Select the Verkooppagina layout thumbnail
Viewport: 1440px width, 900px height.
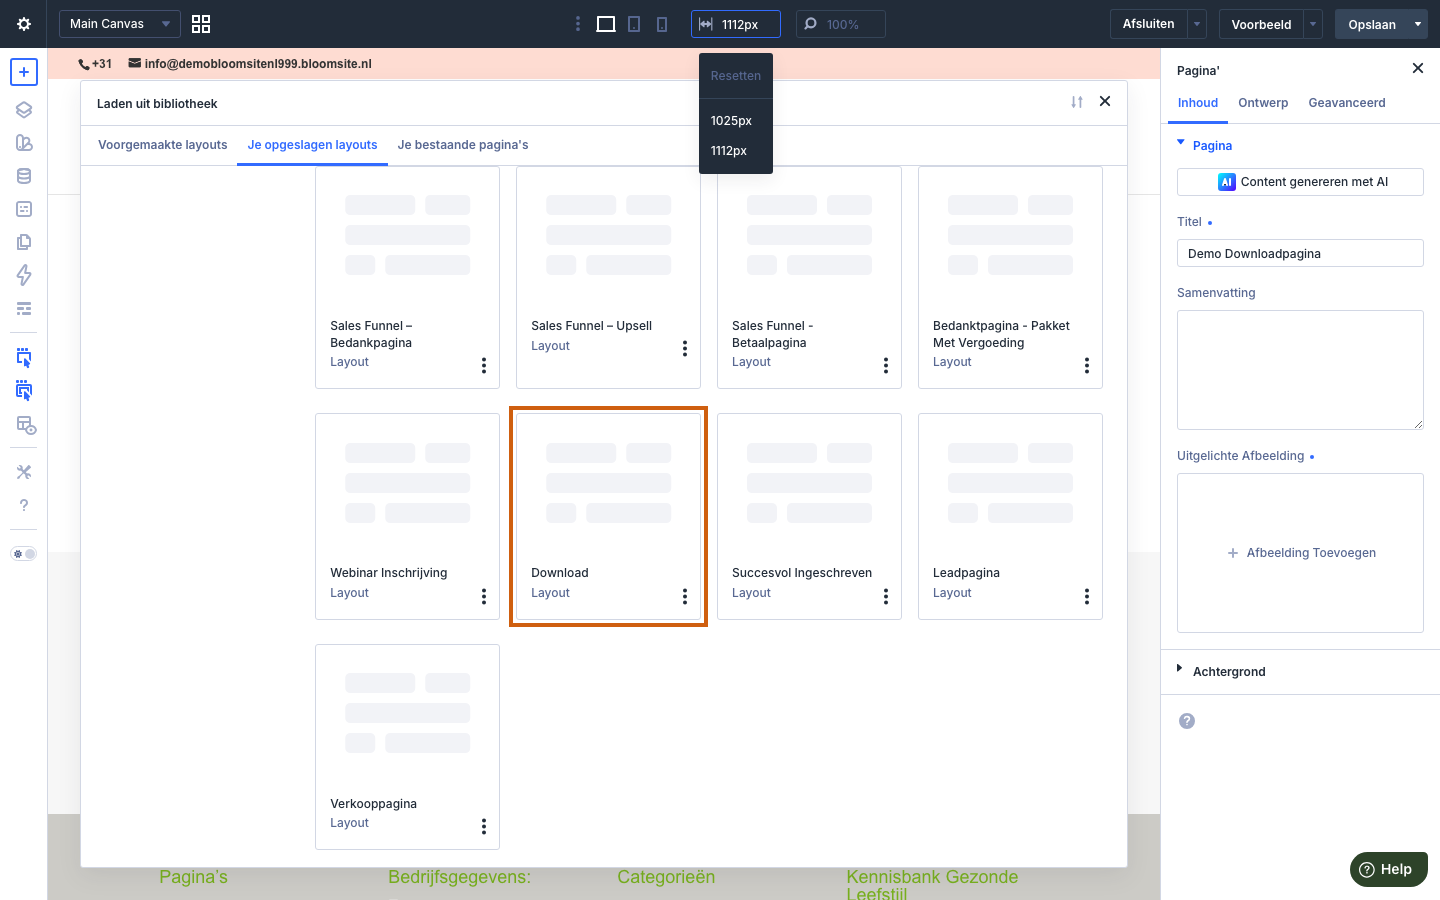coord(407,715)
